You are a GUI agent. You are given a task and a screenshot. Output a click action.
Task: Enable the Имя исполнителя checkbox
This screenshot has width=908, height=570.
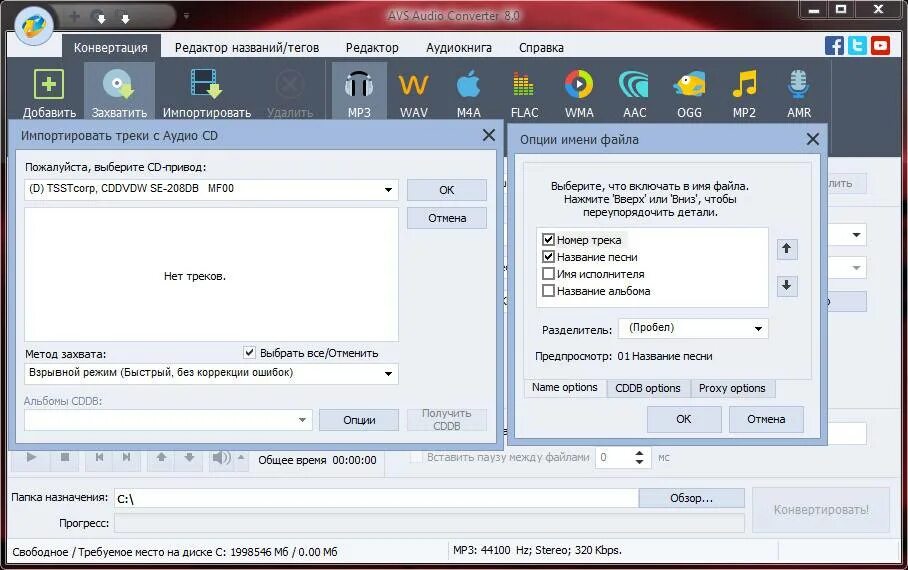point(548,273)
